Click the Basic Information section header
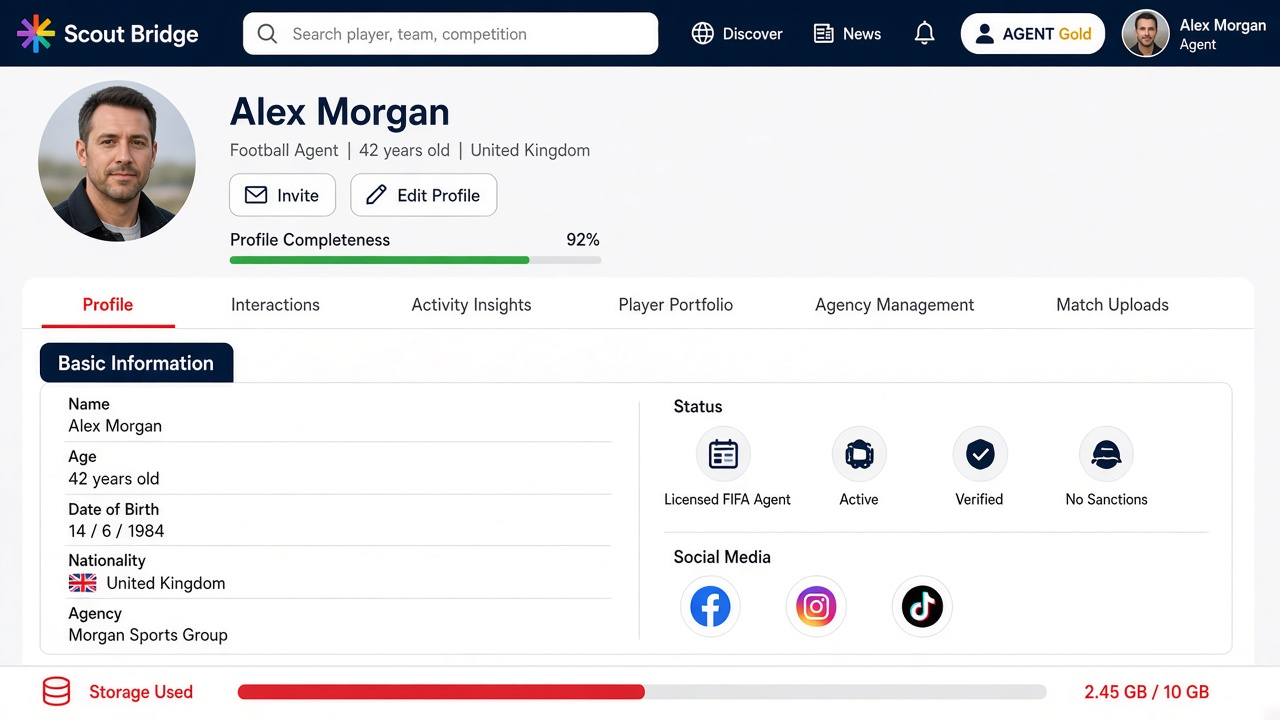The image size is (1280, 720). [136, 363]
